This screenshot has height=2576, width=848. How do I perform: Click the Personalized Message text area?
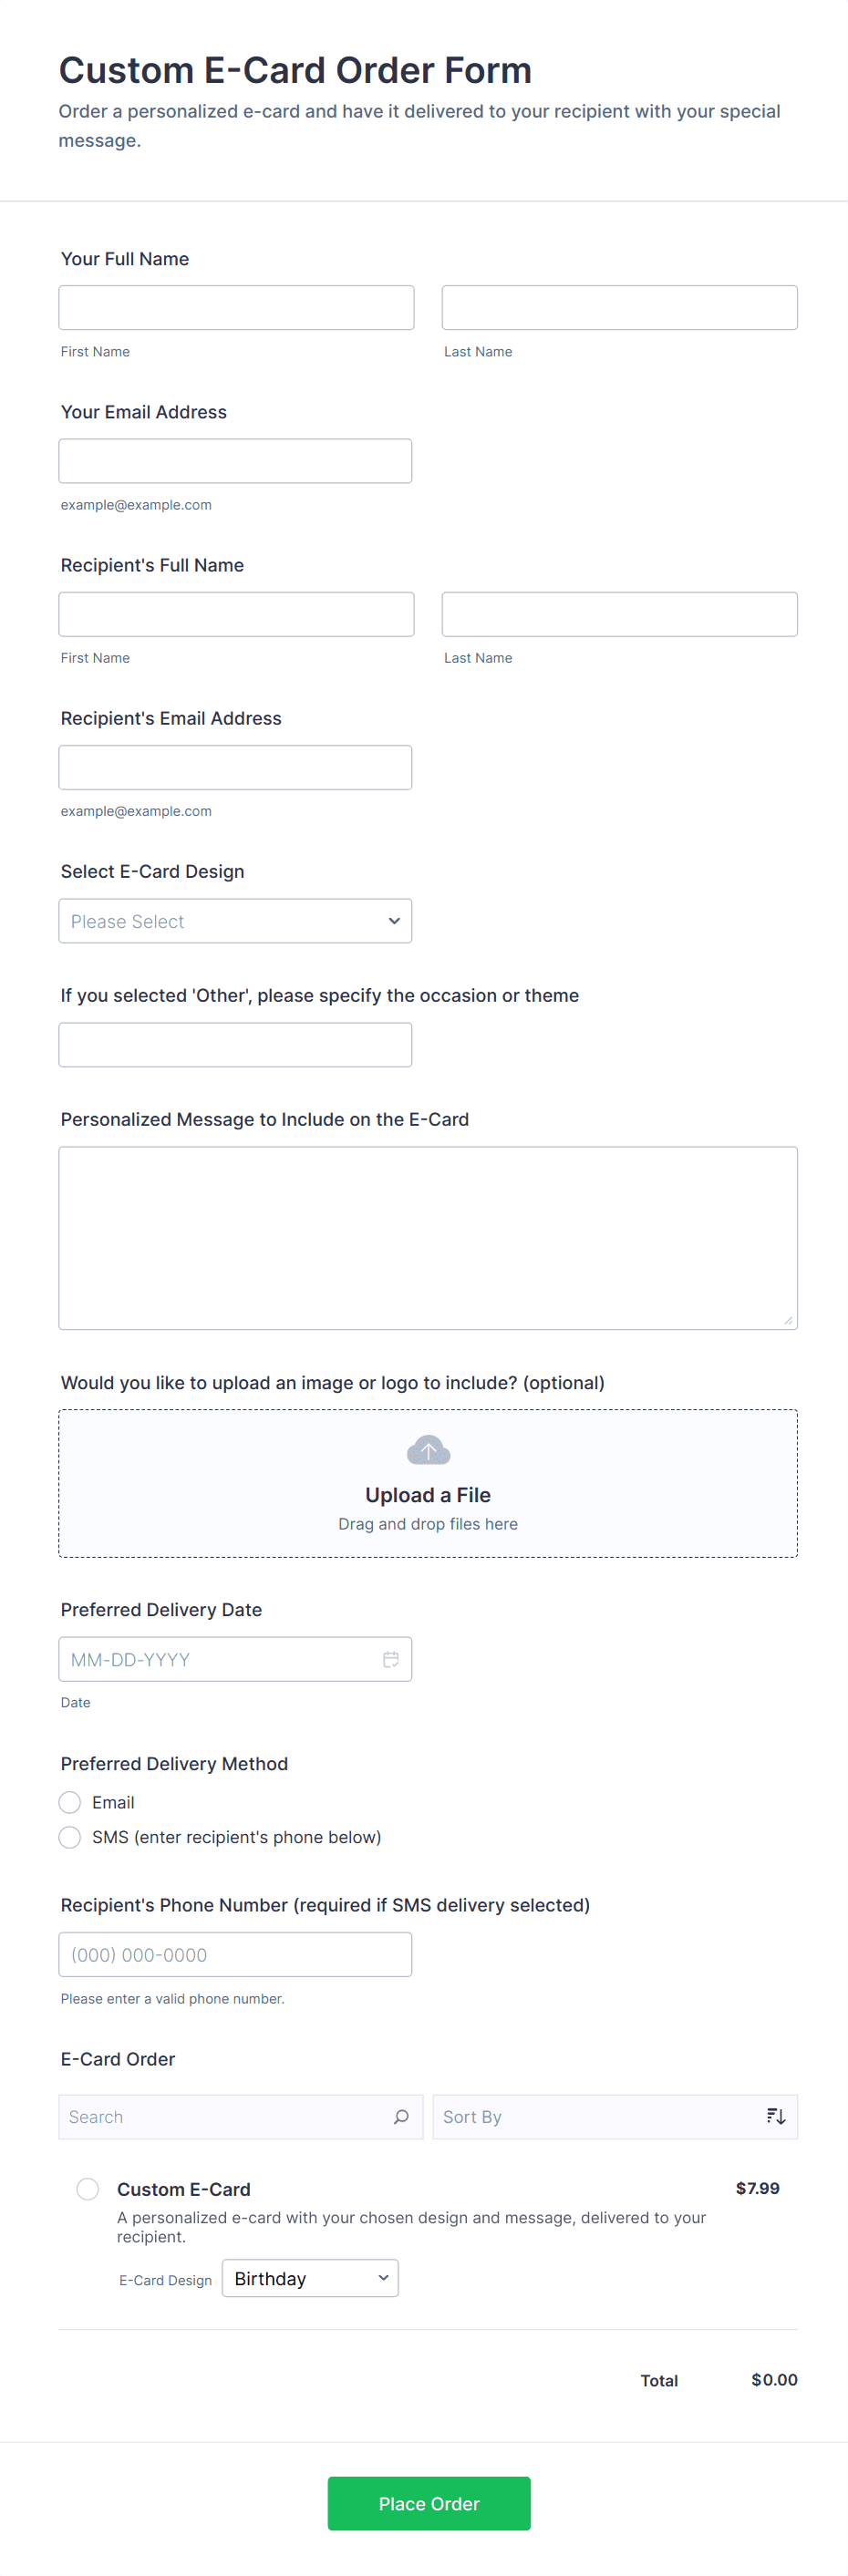tap(428, 1237)
